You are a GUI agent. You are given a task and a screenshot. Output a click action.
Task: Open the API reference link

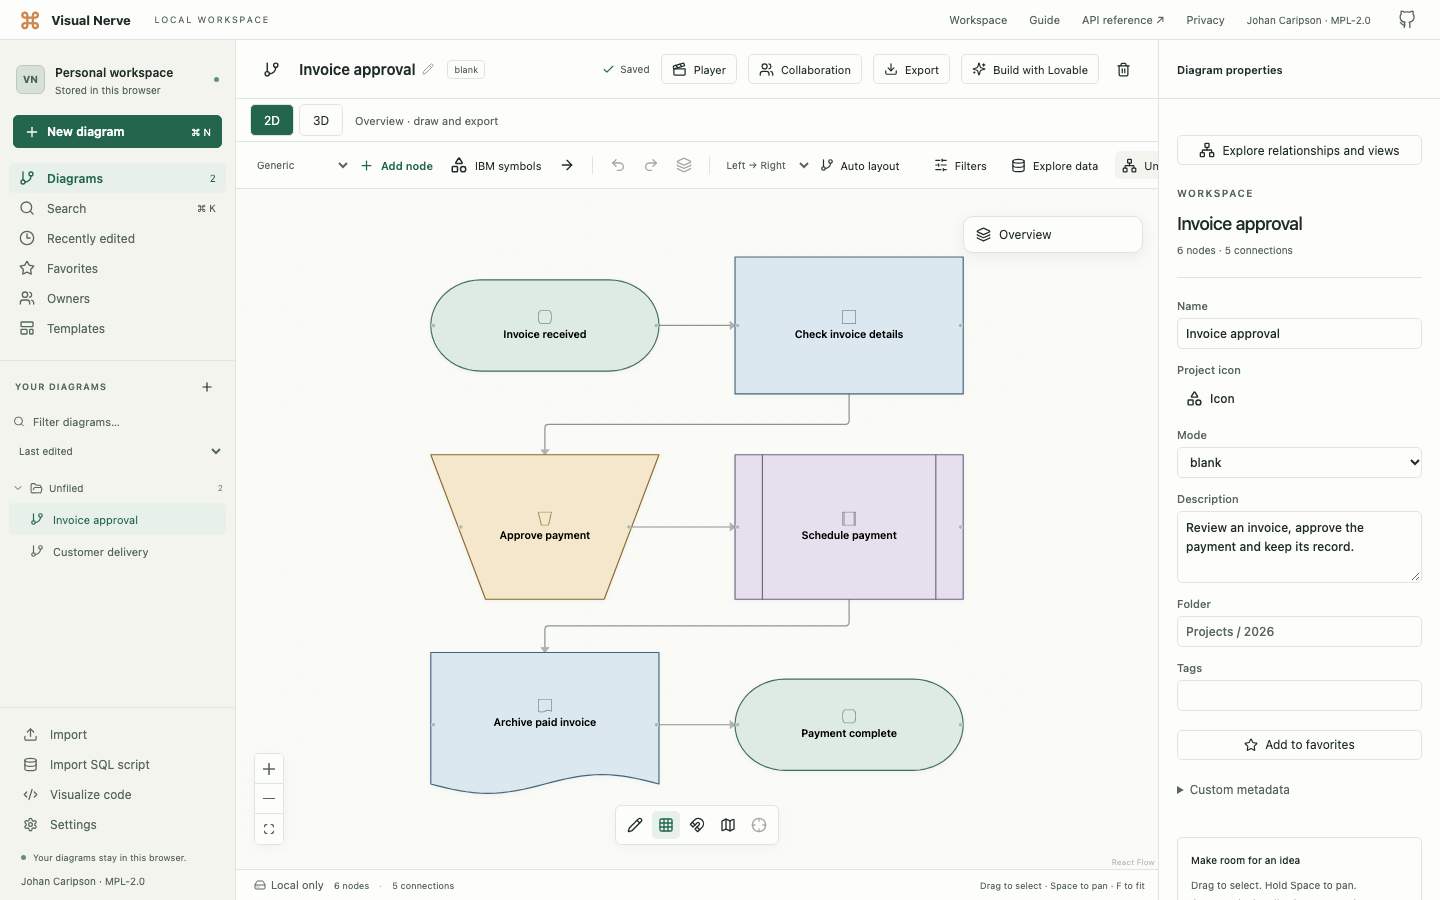(1122, 20)
